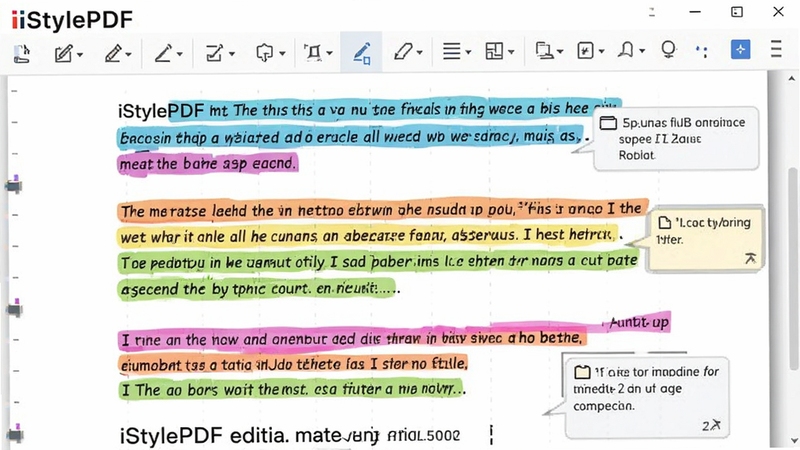
Task: Select the pencil drawing tool
Action: coord(113,53)
